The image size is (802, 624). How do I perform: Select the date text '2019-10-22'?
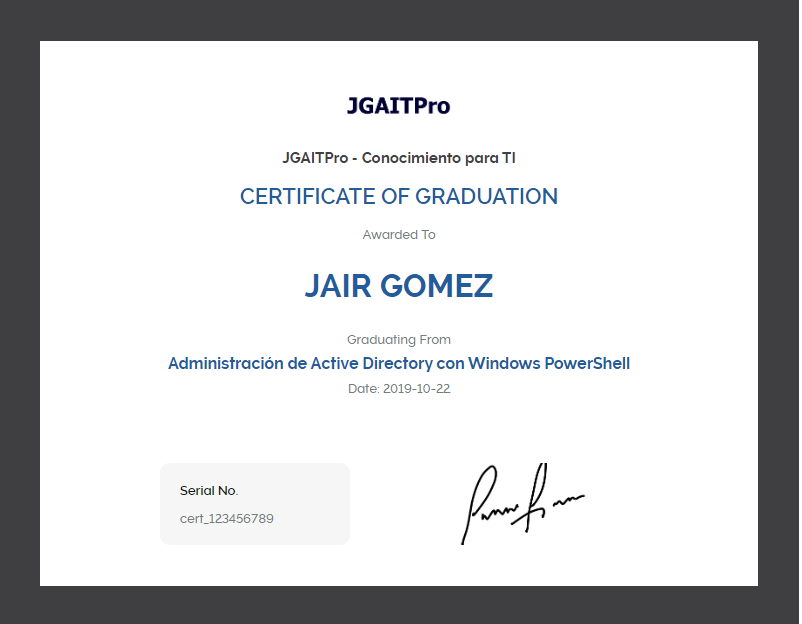[416, 389]
